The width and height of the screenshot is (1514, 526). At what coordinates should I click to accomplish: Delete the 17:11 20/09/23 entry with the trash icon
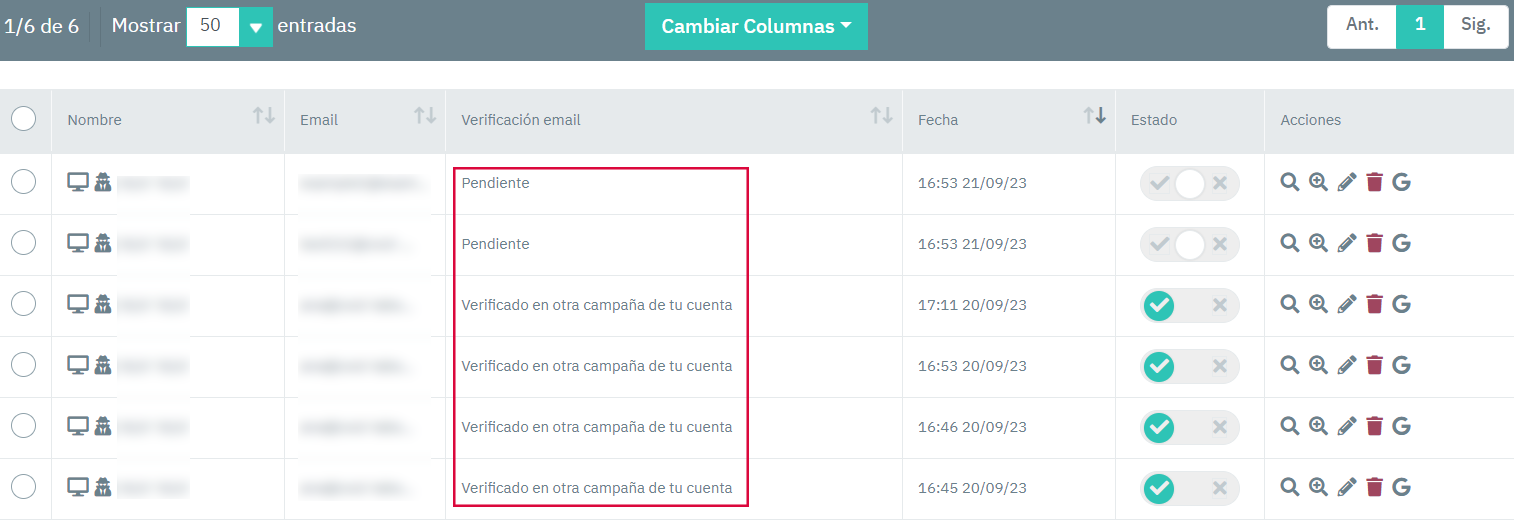[x=1374, y=304]
